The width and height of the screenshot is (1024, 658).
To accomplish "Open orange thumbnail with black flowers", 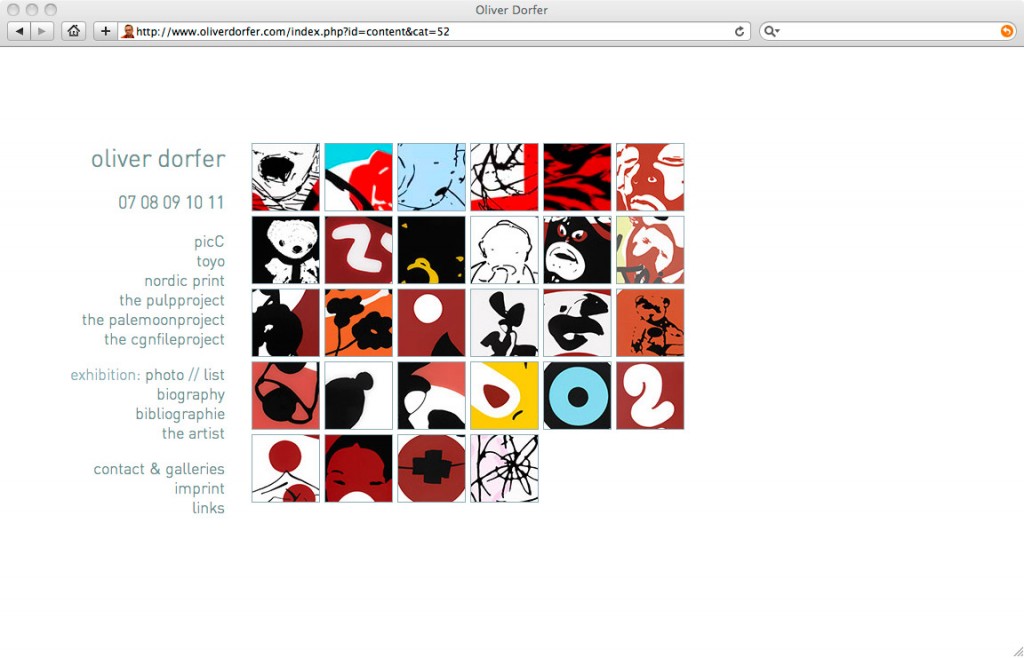I will point(359,322).
